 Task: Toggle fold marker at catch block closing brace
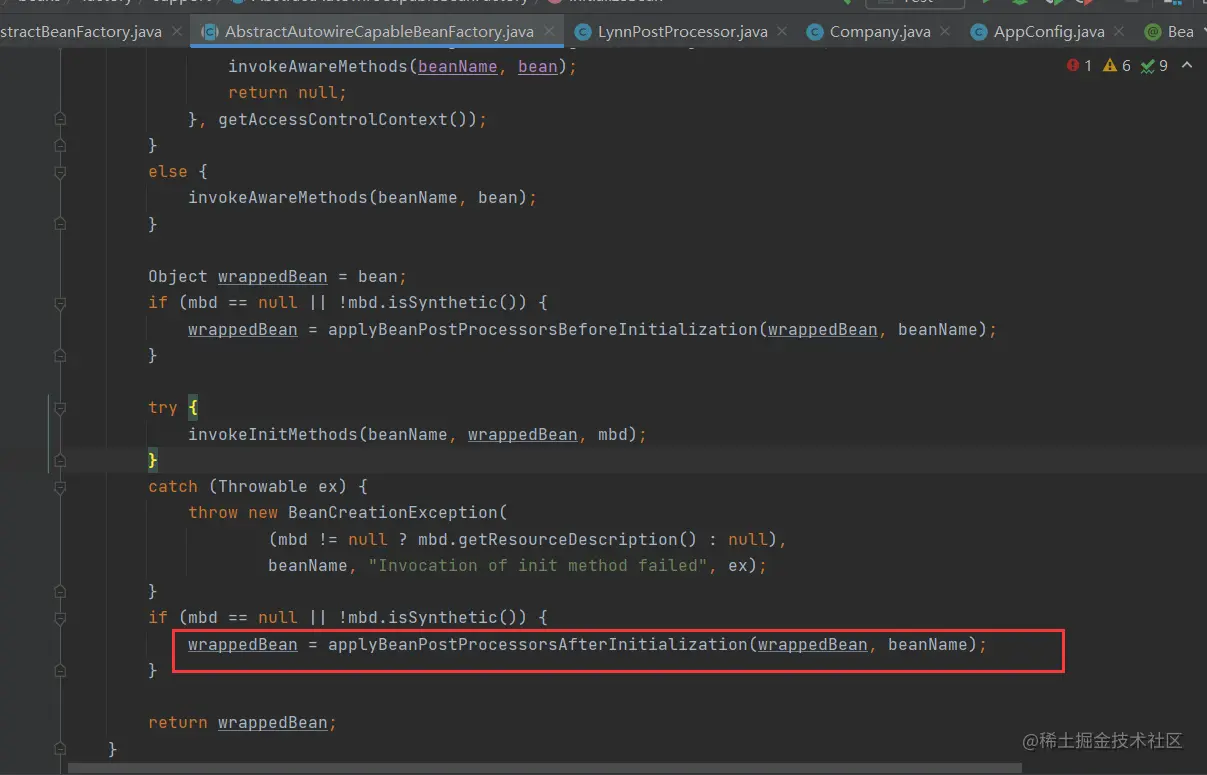coord(60,592)
